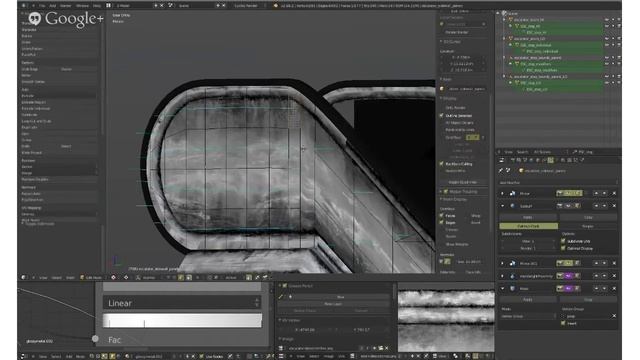640x360 pixels.
Task: Move Mirror.001 modifier down arrow icon
Action: (x=604, y=263)
